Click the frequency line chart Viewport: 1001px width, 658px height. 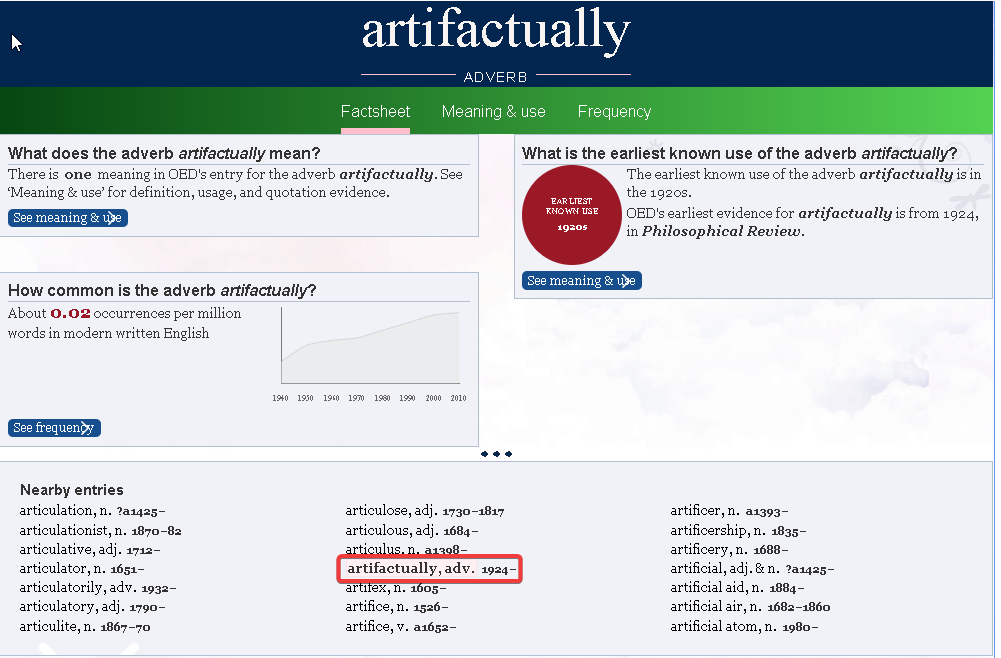[370, 347]
